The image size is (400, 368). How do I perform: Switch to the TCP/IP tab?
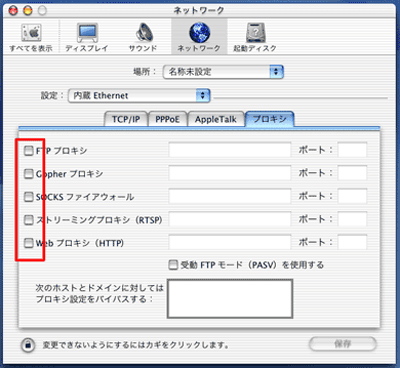tap(126, 119)
